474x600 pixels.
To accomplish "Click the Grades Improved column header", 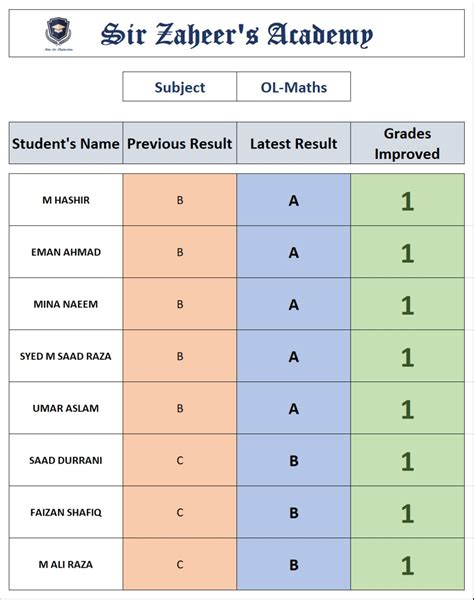I will point(407,143).
